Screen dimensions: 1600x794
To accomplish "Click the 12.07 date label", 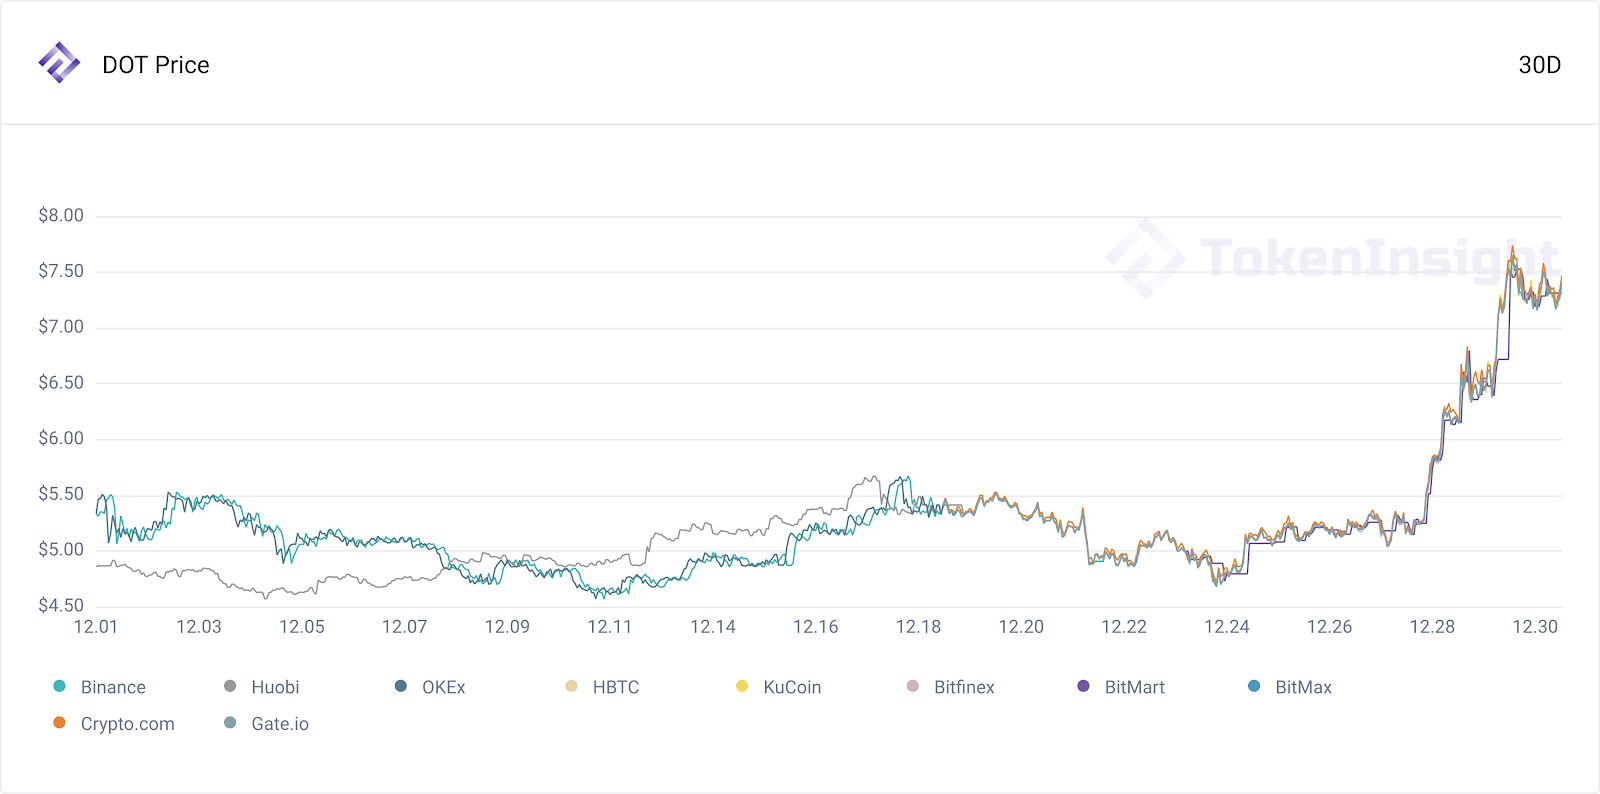I will [404, 627].
